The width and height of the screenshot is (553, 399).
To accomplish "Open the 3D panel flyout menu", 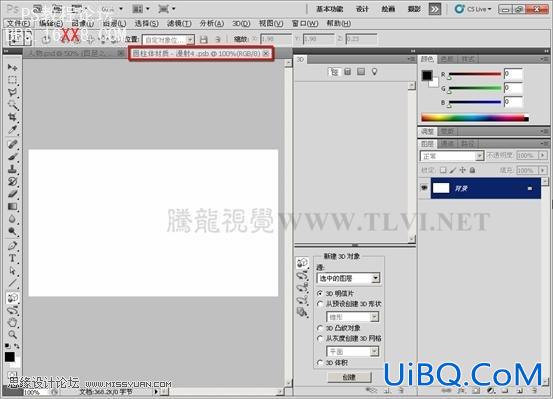I will [x=411, y=59].
